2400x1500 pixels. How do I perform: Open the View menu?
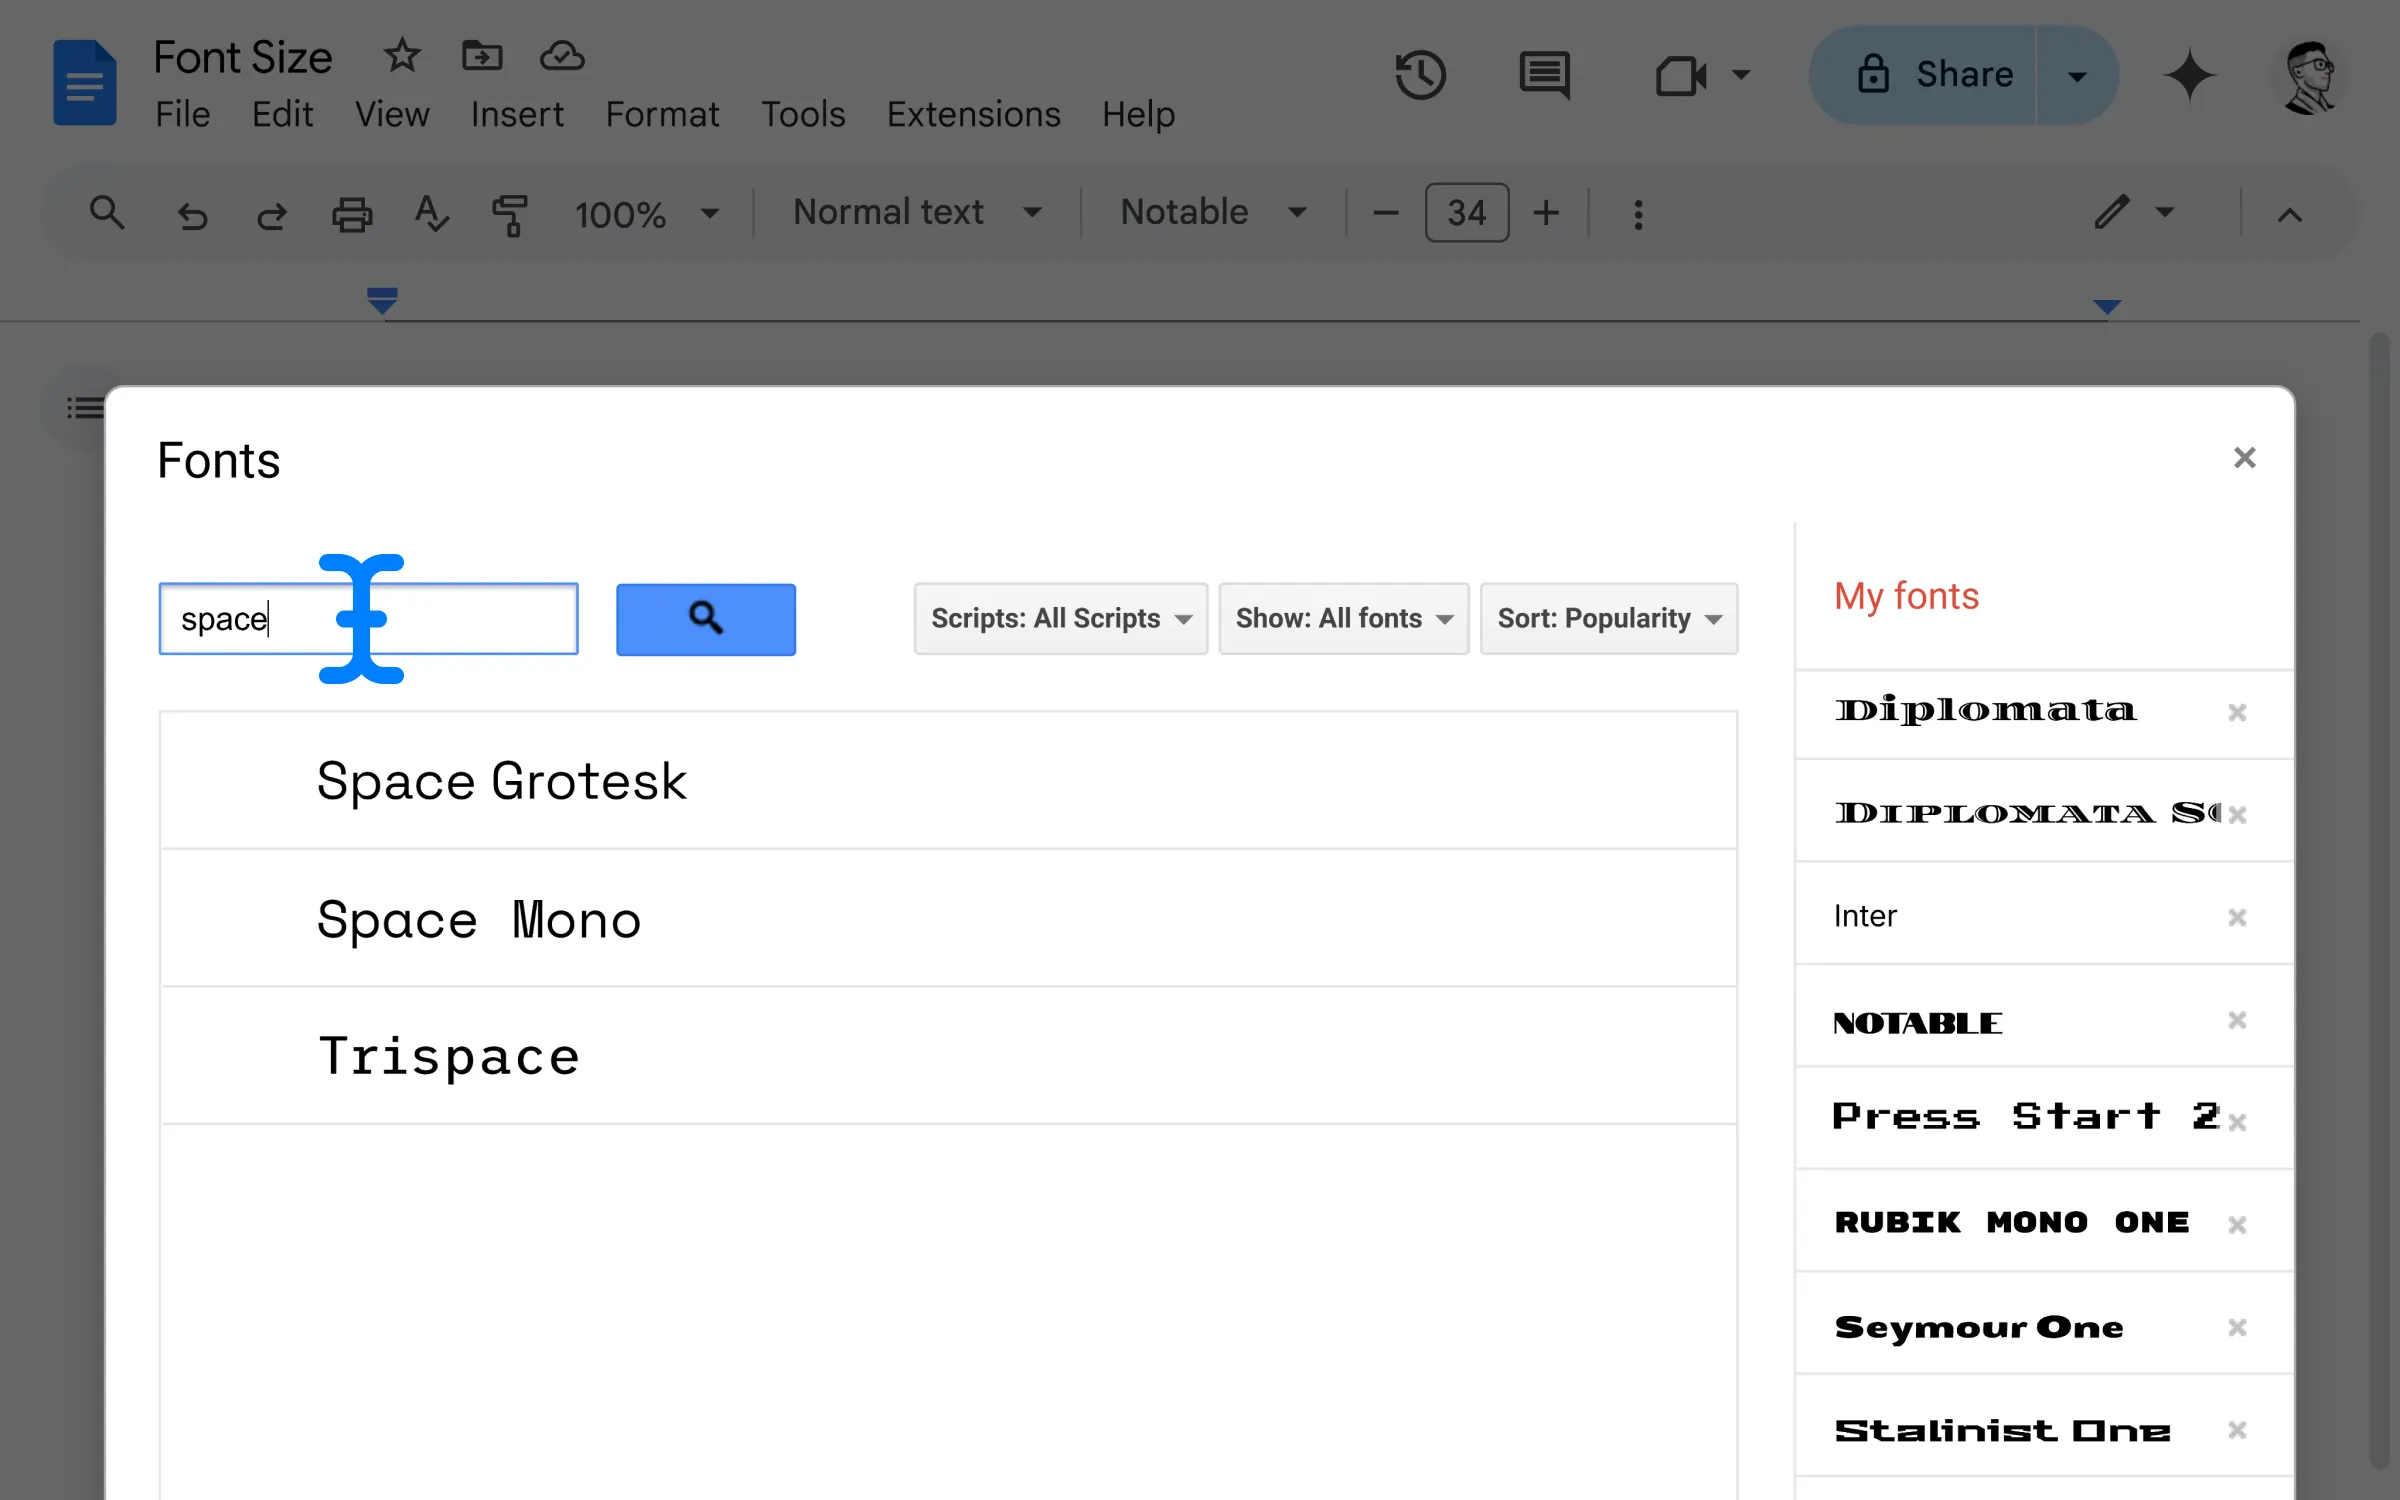392,114
